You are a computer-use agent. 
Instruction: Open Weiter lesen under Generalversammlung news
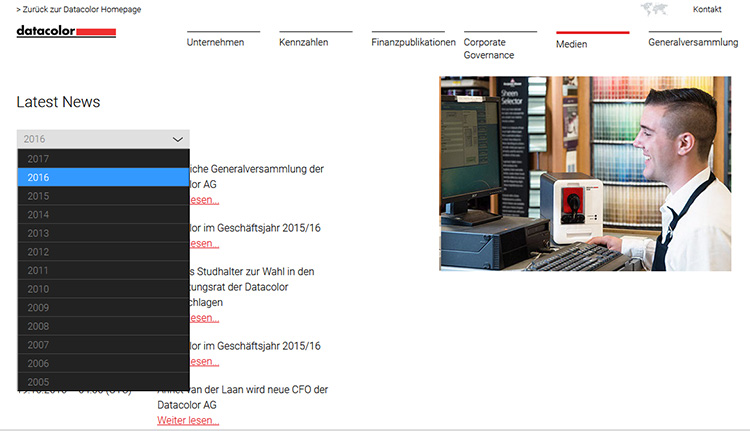[204, 200]
